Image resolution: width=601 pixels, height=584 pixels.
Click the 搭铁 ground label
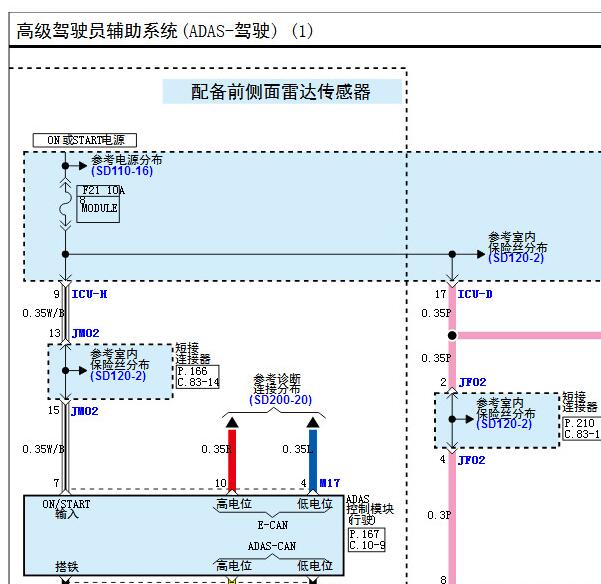[67, 567]
